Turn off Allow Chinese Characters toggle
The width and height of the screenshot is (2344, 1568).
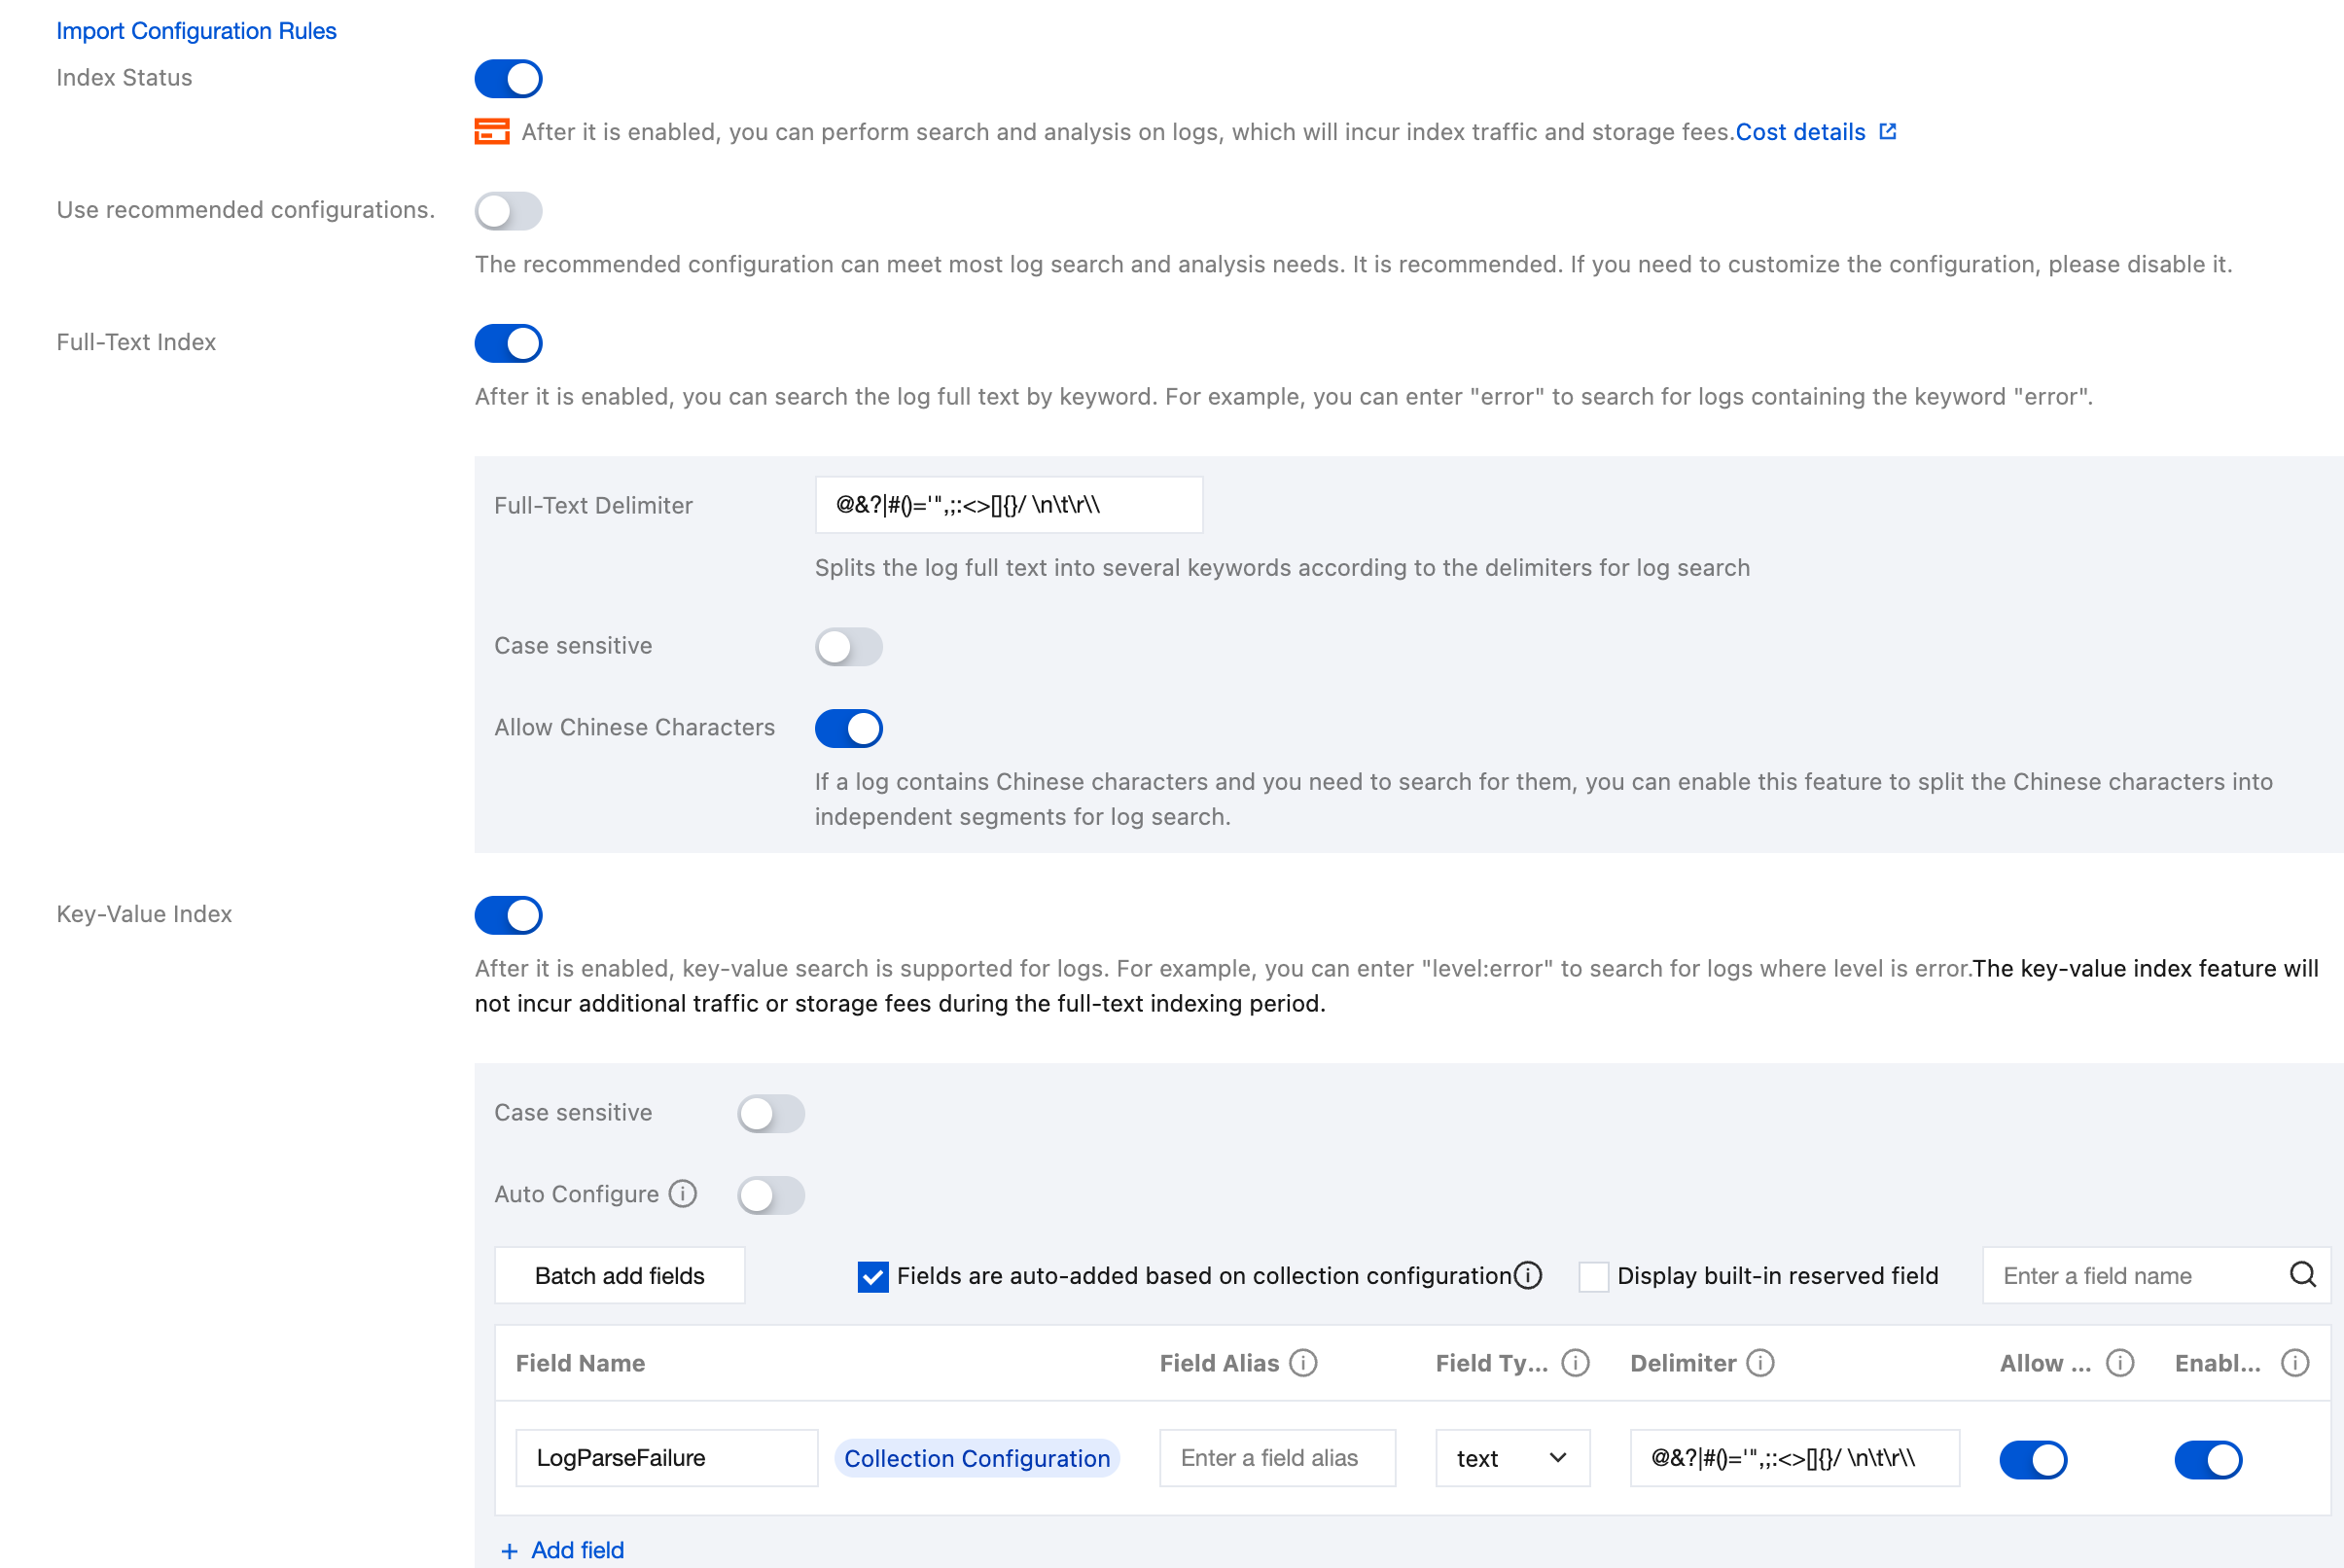pyautogui.click(x=849, y=729)
